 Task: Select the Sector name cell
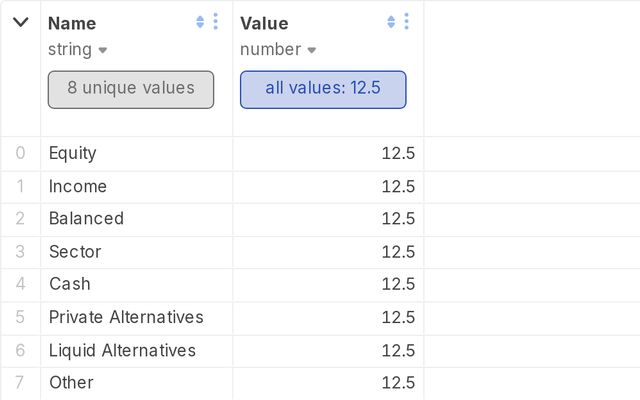[75, 251]
